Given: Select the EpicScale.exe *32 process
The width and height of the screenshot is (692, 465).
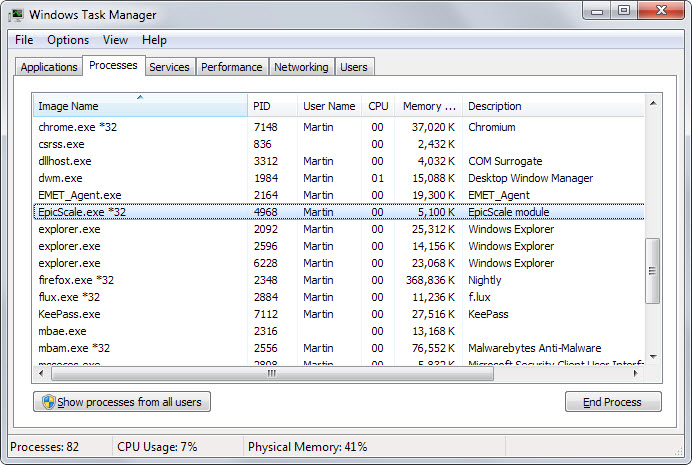Looking at the screenshot, I should (339, 212).
